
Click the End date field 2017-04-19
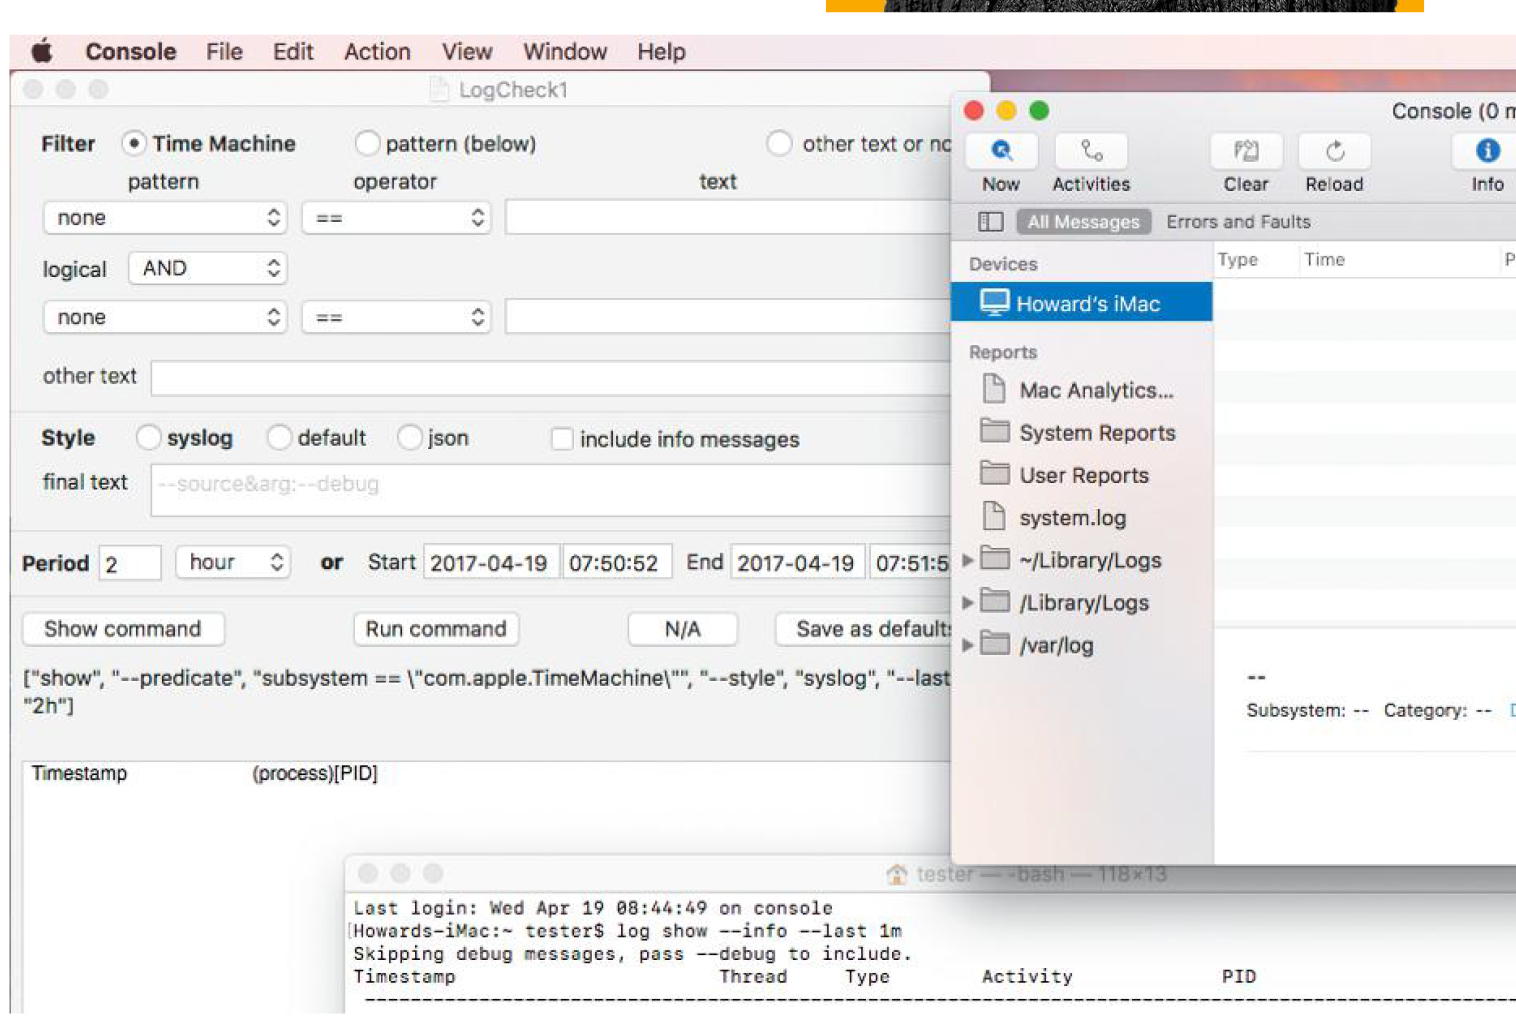tap(798, 563)
